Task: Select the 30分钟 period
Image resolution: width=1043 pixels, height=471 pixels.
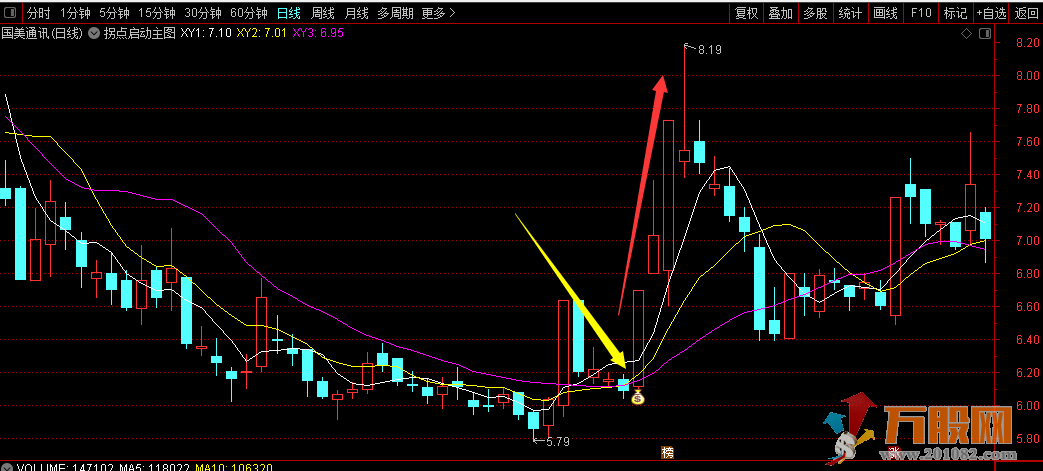Action: click(202, 13)
